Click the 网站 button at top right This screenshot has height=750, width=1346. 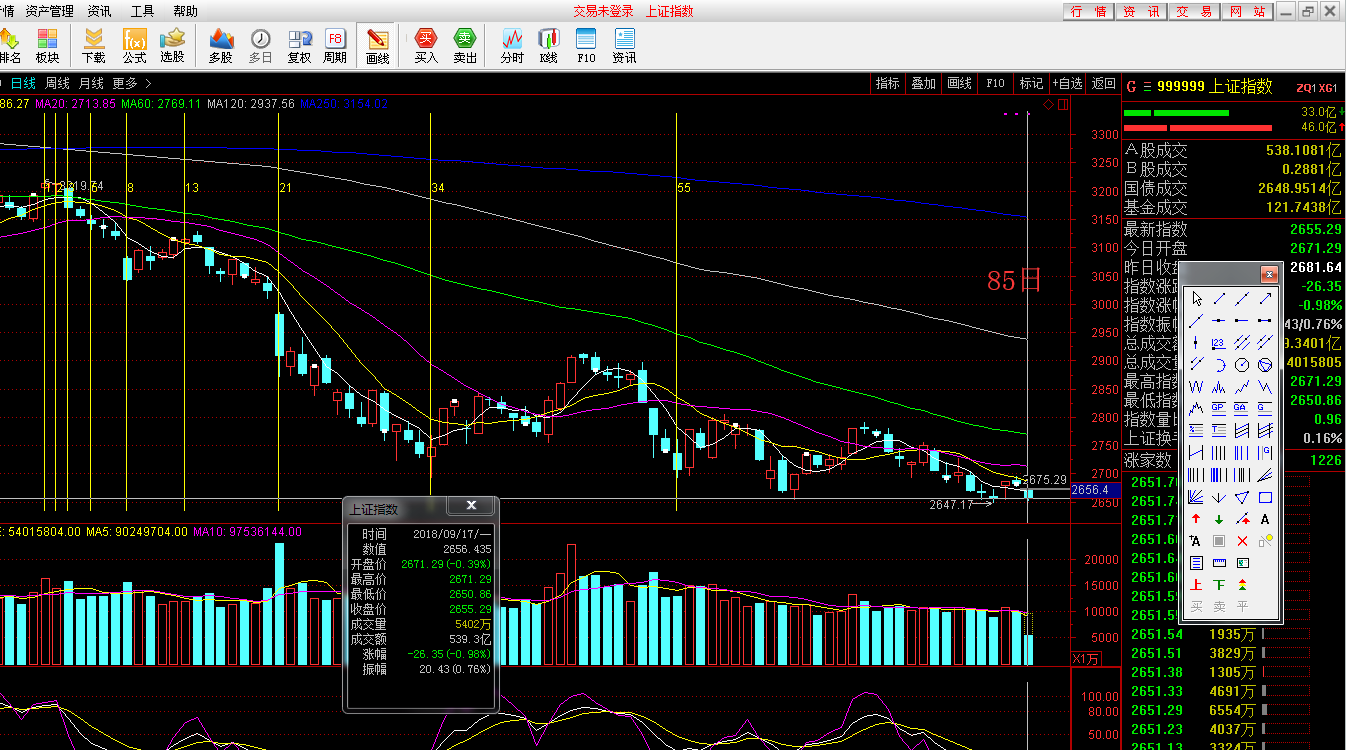(1246, 12)
